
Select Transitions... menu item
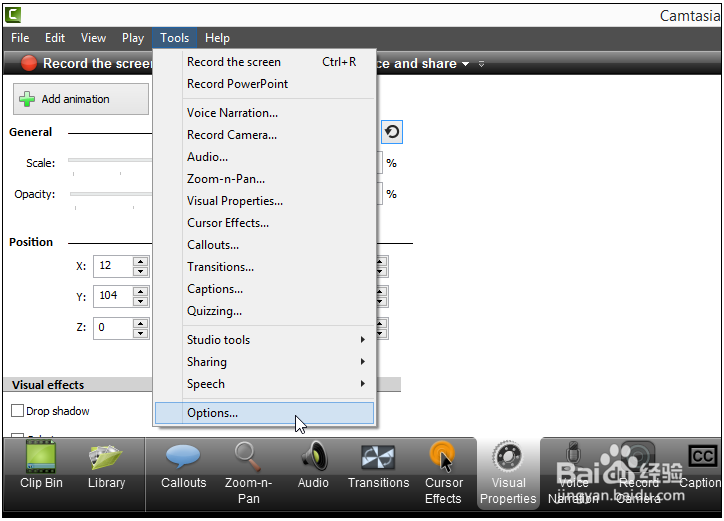point(265,267)
